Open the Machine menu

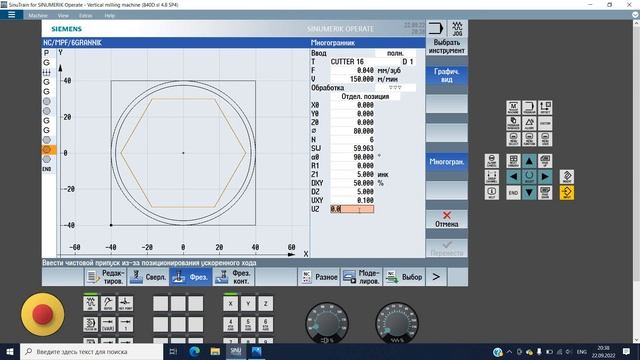(x=38, y=16)
